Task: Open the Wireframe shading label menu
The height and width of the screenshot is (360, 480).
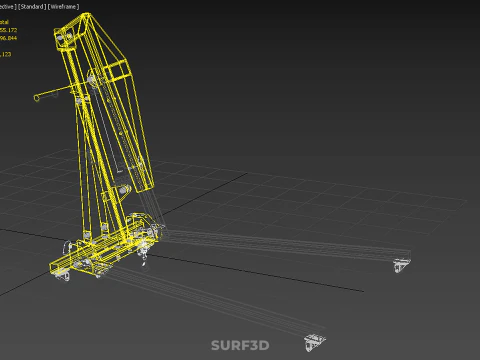Action: coord(63,7)
